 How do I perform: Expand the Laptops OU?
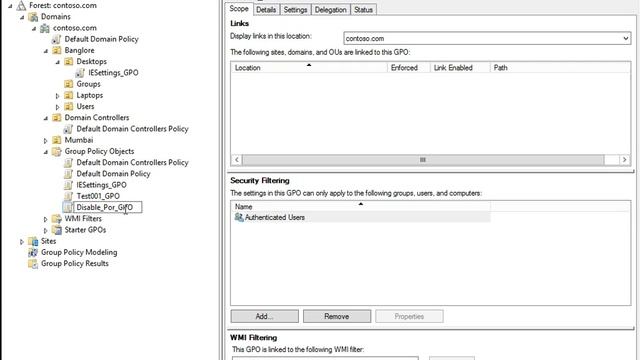coord(58,96)
